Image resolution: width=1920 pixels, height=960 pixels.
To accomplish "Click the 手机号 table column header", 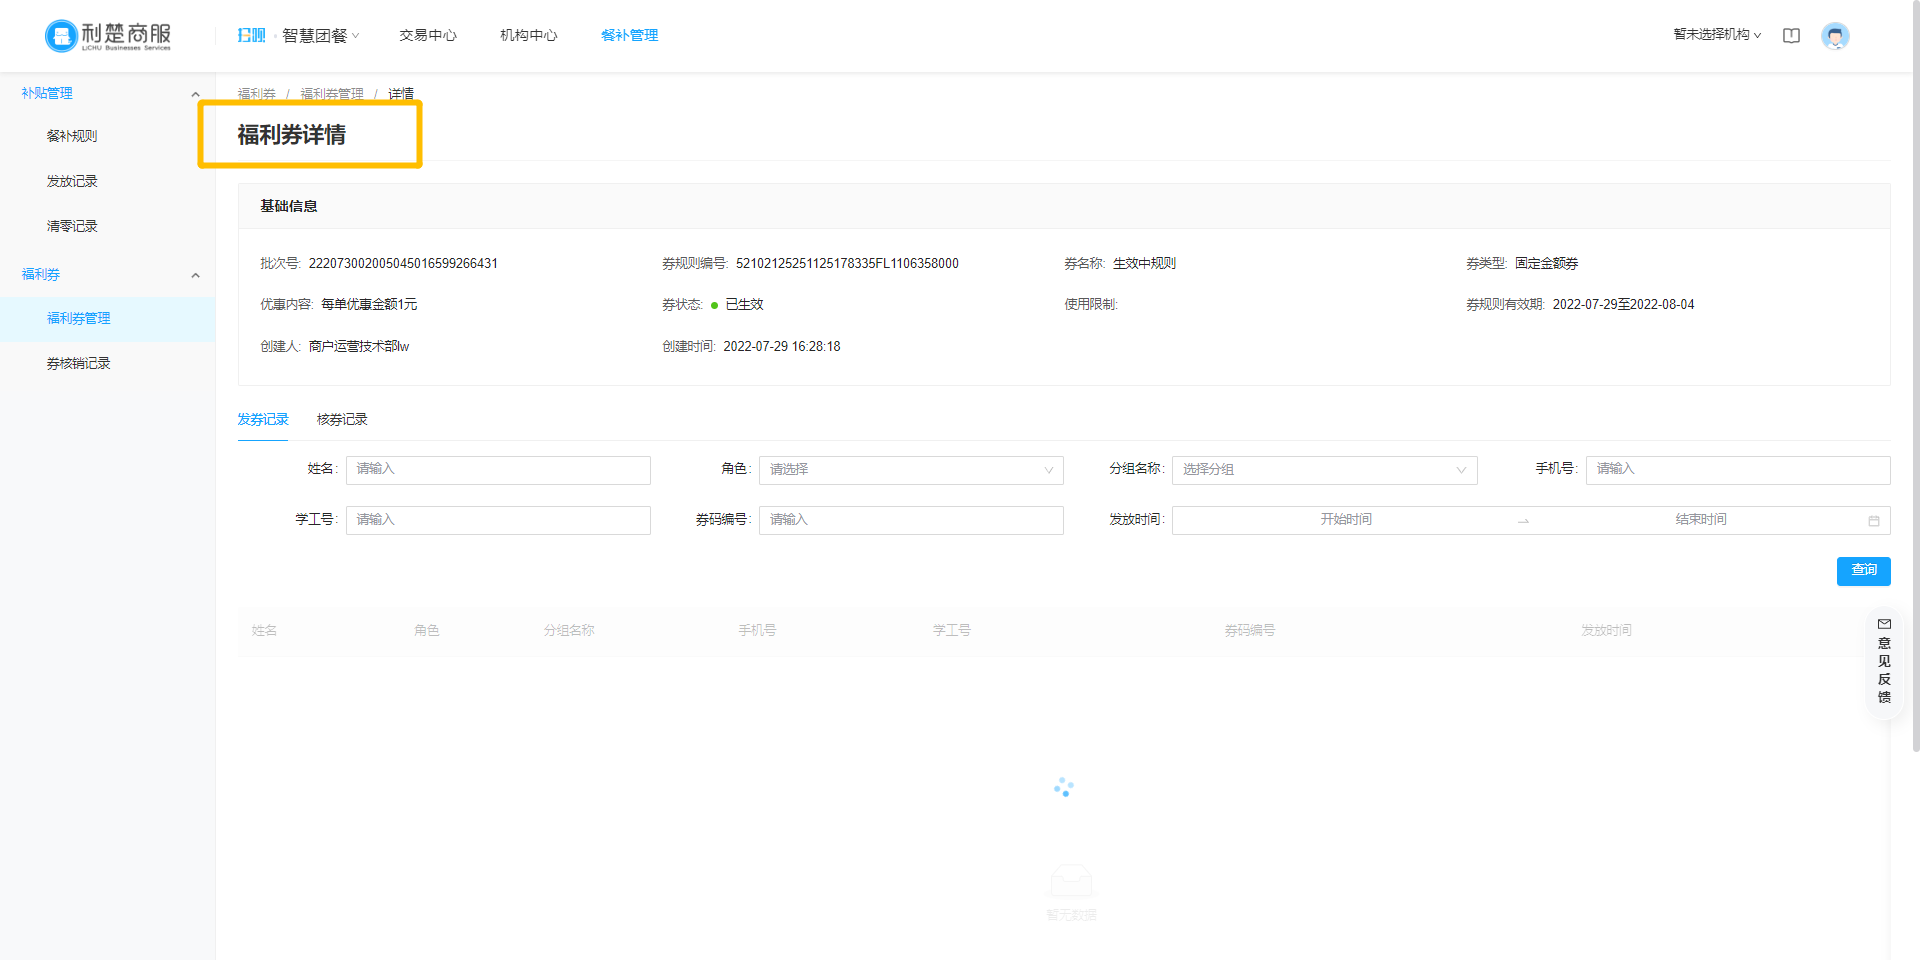I will [757, 631].
